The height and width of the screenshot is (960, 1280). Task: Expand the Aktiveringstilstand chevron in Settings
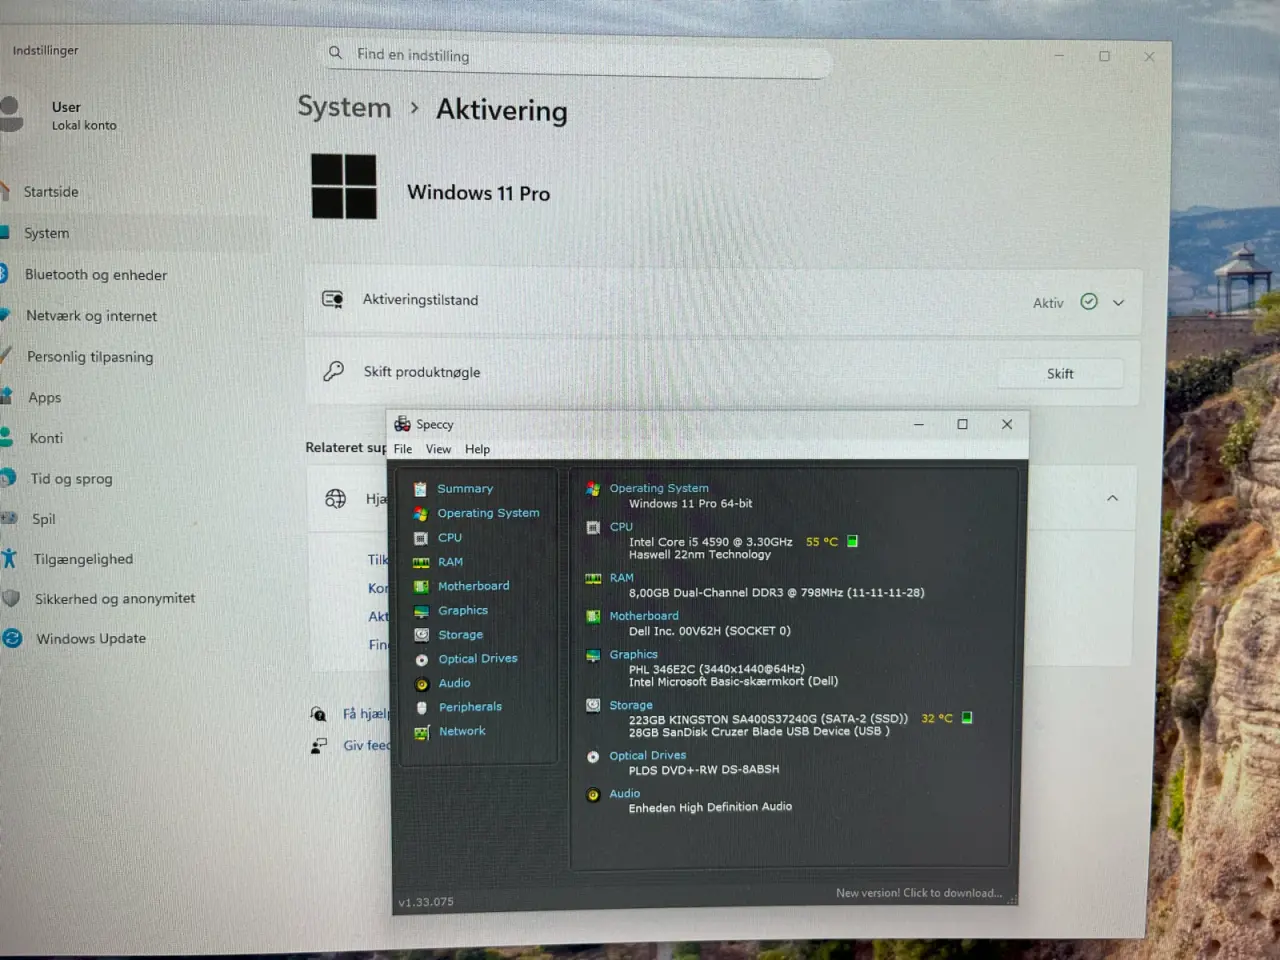coord(1118,302)
